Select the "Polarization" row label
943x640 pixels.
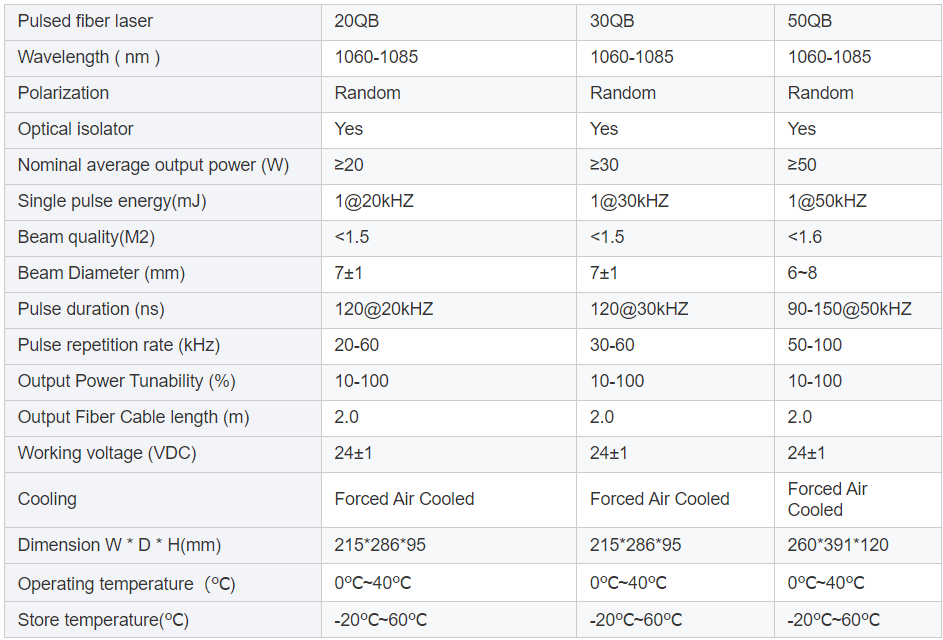[63, 93]
